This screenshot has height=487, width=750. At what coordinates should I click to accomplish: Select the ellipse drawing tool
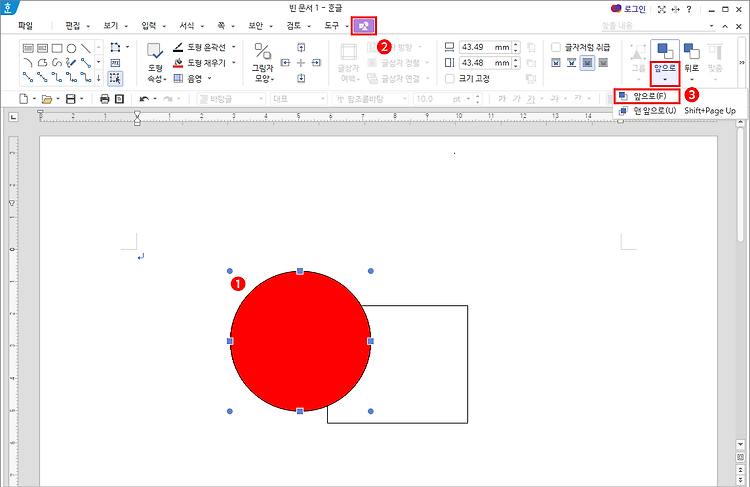click(71, 48)
